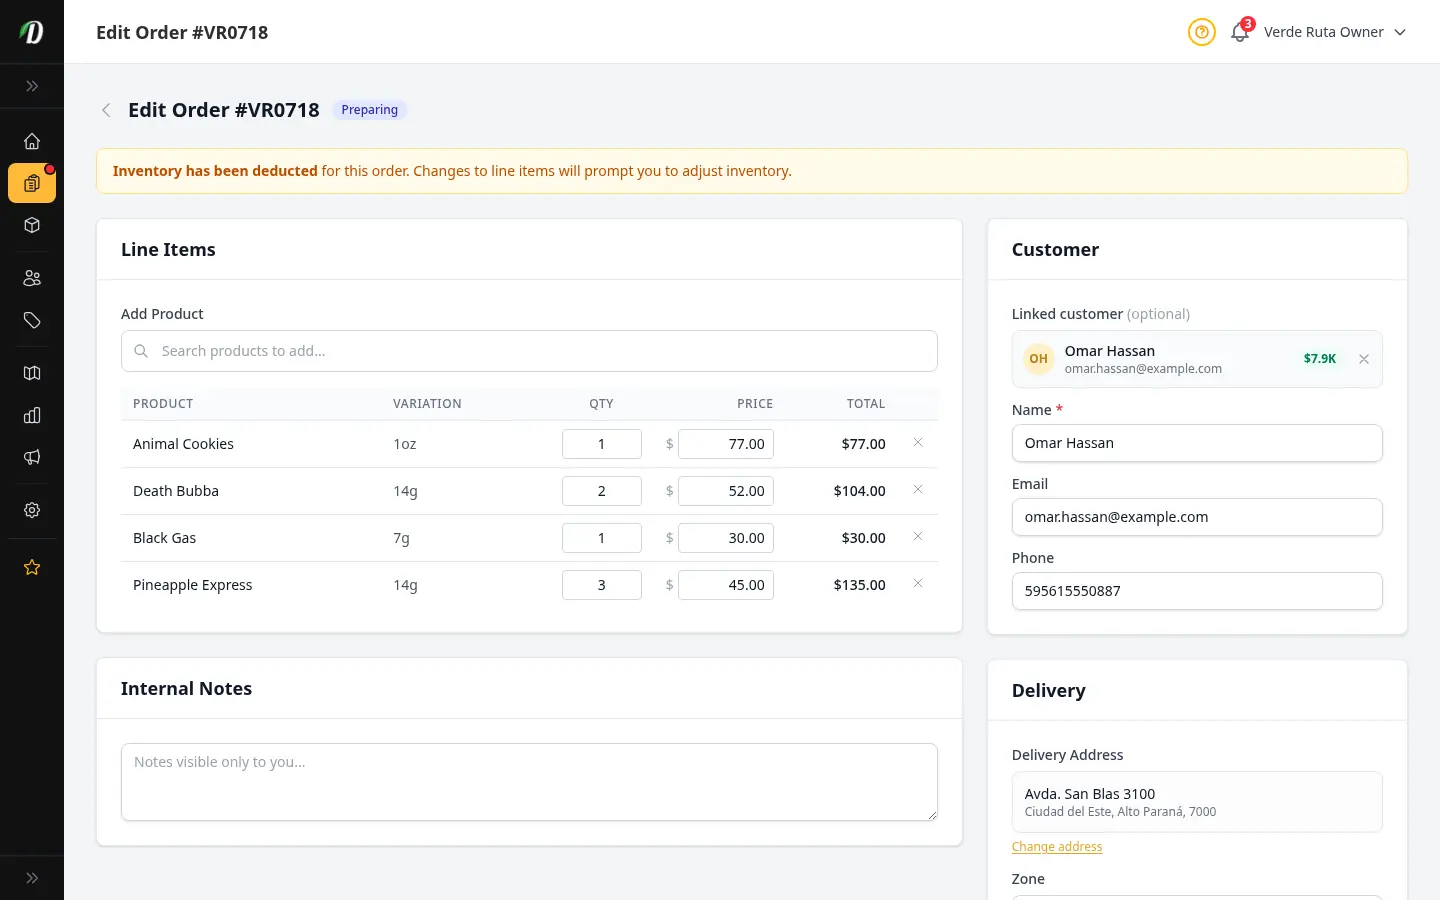Click the notifications bell icon
Screen dimensions: 1440x900
point(1240,32)
